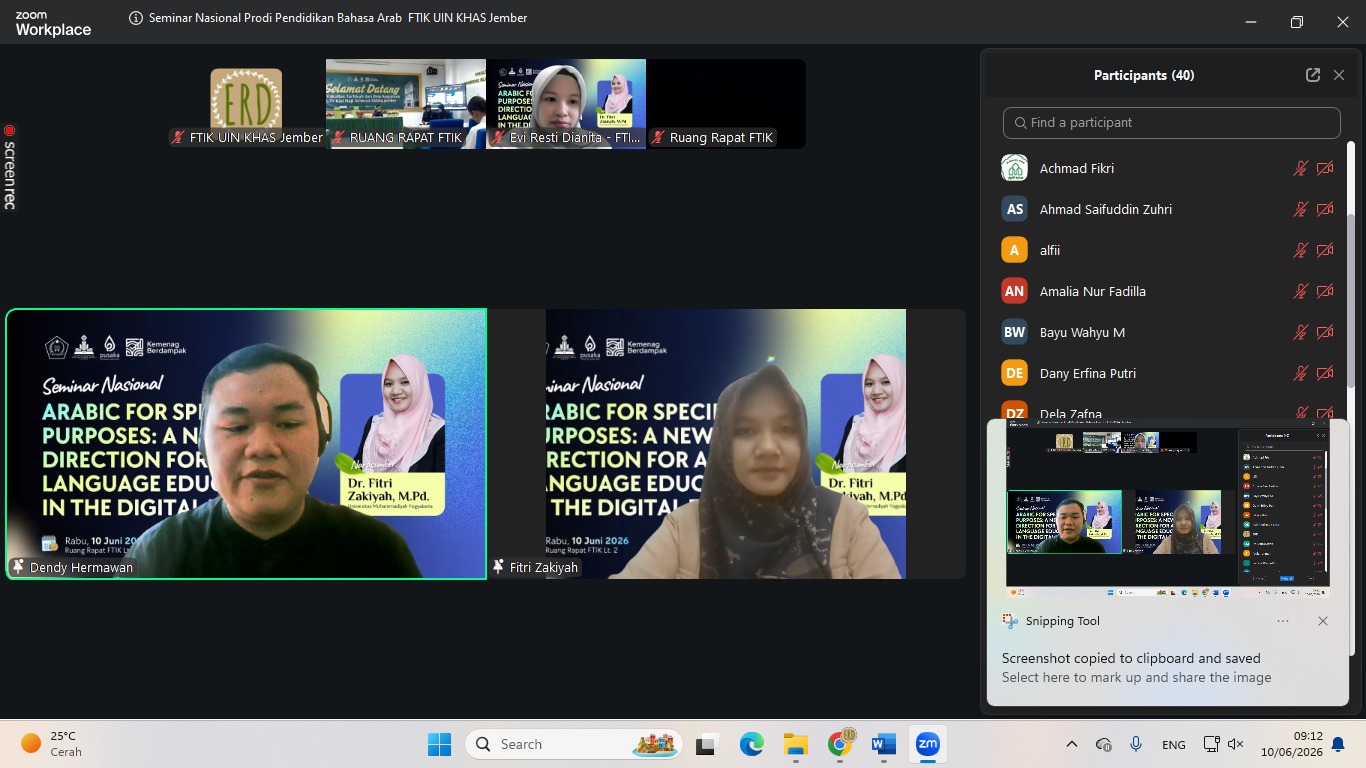Select participant alfii
The image size is (1366, 768).
pyautogui.click(x=1170, y=250)
